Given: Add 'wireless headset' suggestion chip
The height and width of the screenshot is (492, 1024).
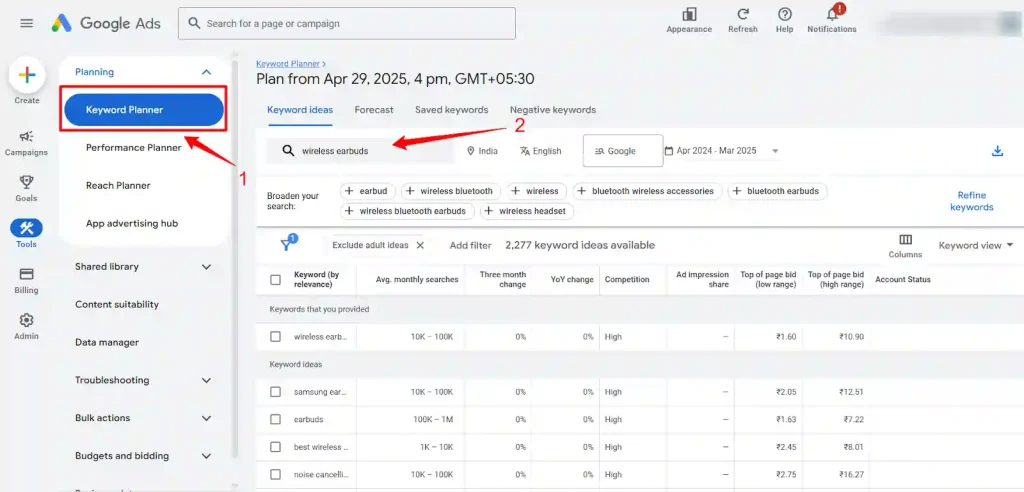Looking at the screenshot, I should [x=527, y=211].
